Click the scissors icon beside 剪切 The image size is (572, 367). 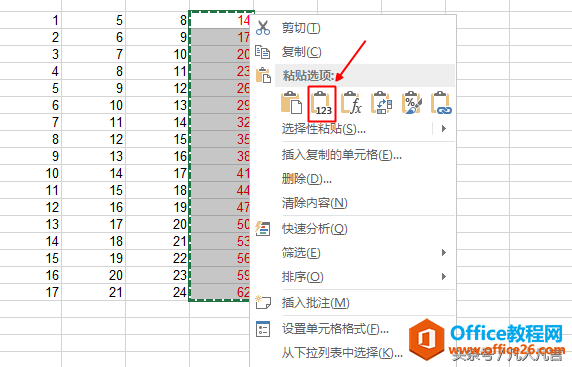pyautogui.click(x=263, y=28)
